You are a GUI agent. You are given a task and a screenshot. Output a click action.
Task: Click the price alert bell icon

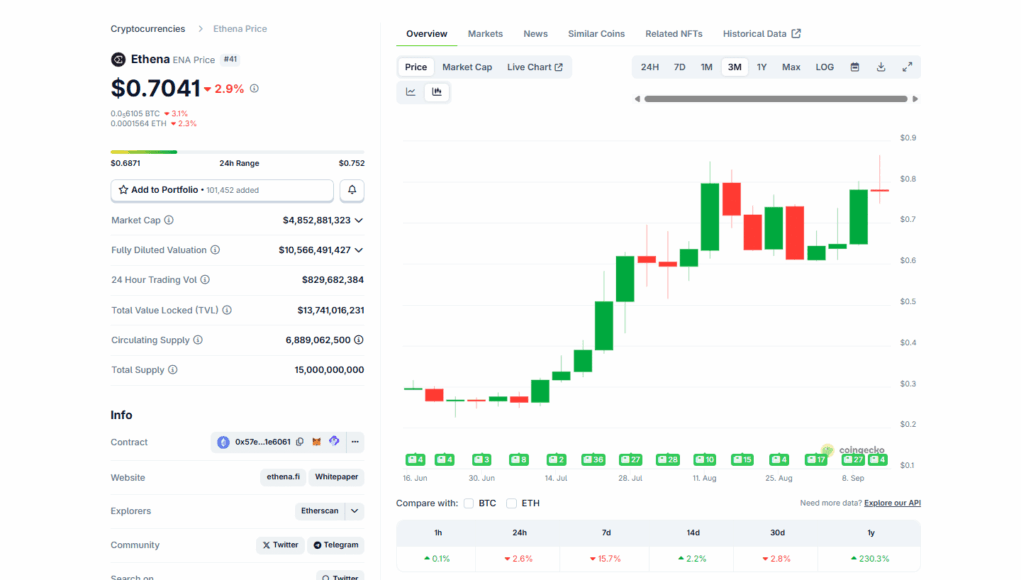pos(352,190)
